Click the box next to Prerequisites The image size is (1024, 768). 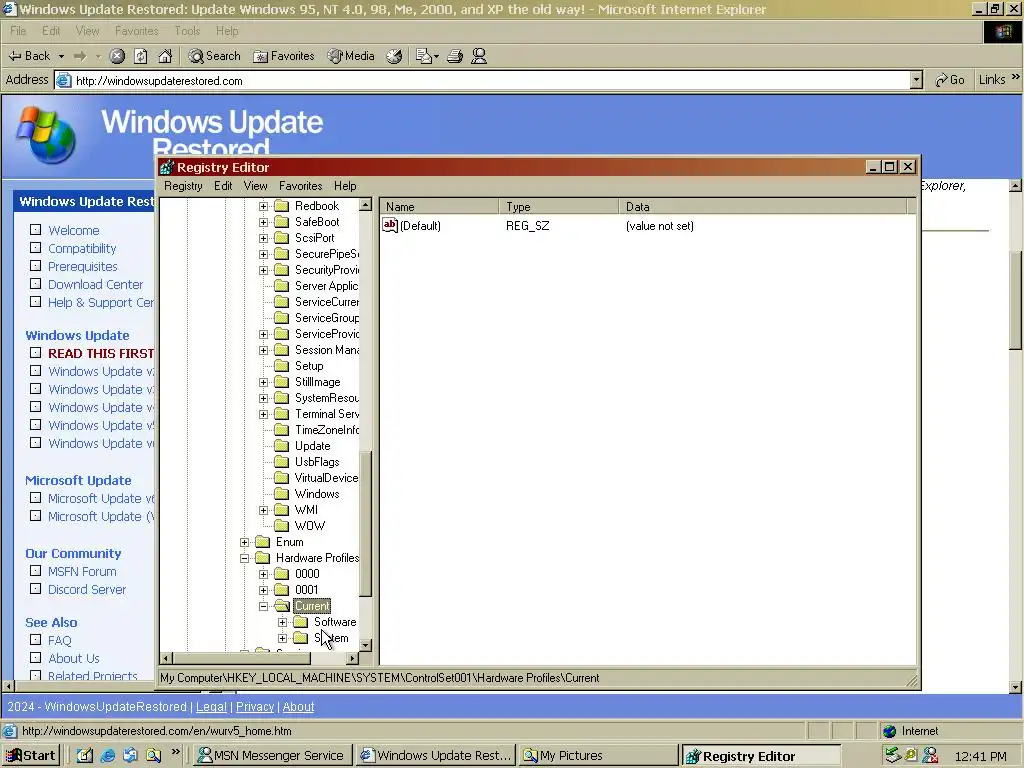(x=35, y=266)
